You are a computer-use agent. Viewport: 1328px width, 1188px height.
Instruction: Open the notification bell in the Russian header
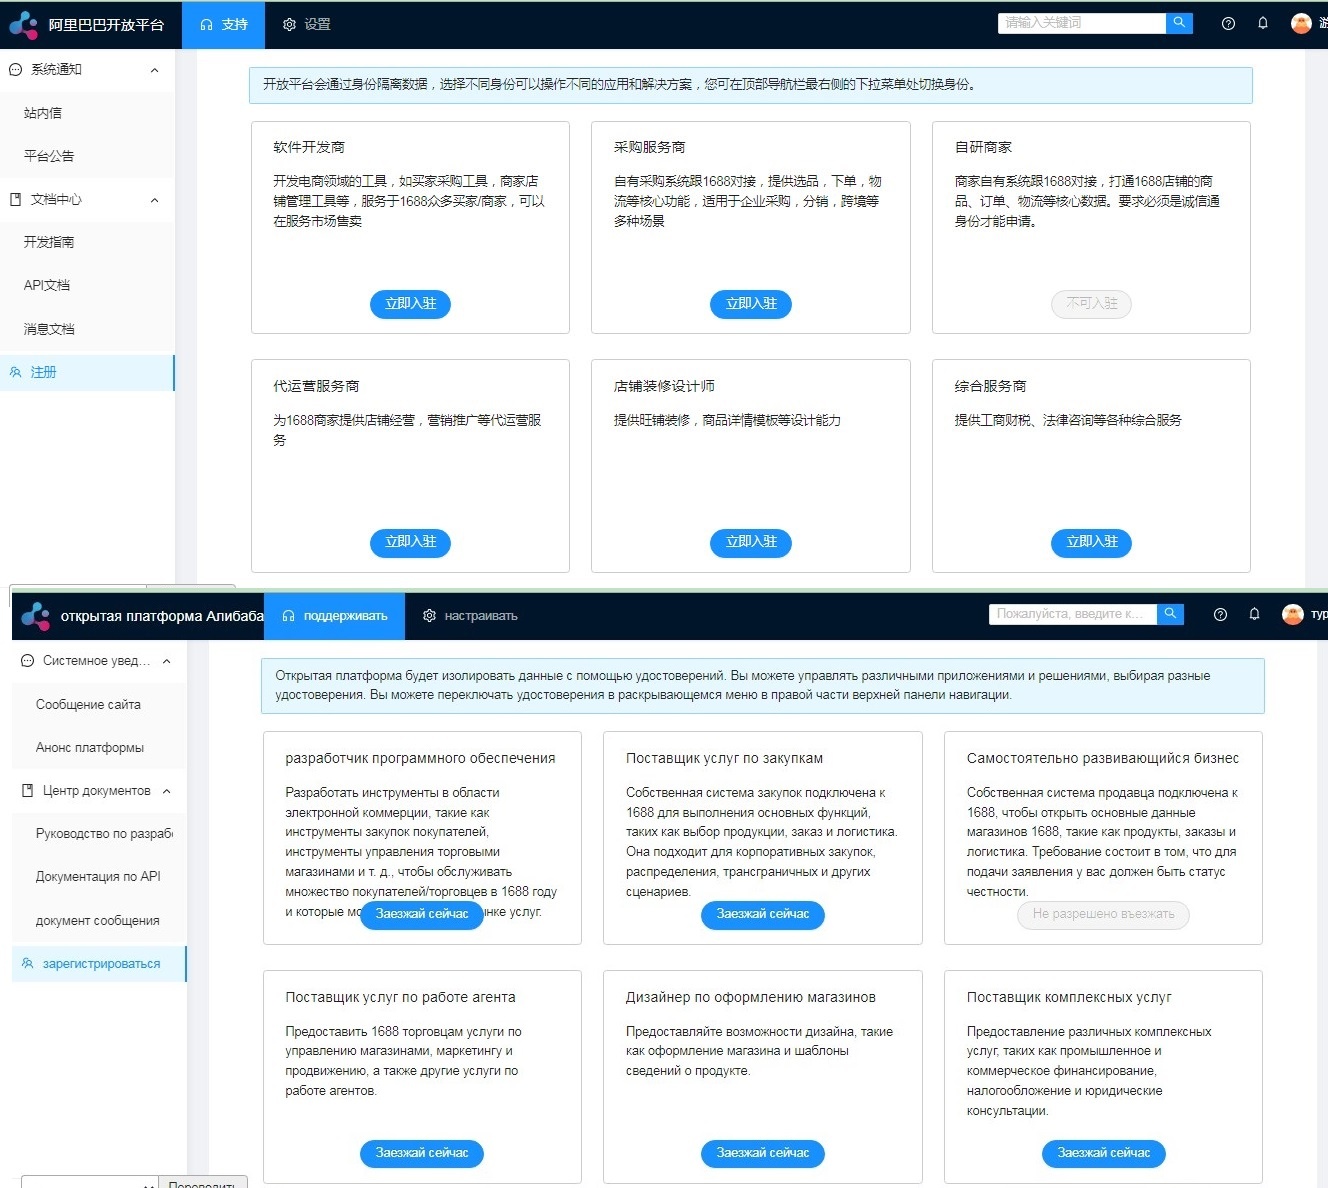pos(1254,615)
